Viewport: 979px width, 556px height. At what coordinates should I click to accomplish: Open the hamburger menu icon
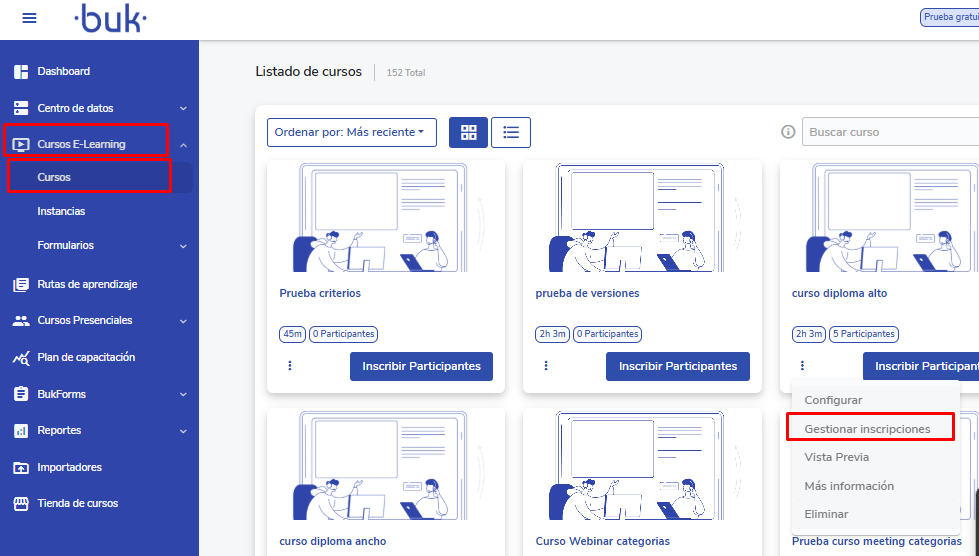(29, 18)
